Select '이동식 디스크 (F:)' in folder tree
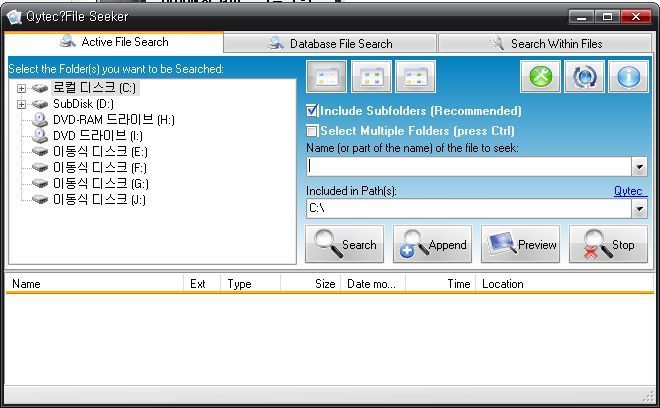Image resolution: width=660 pixels, height=408 pixels. pyautogui.click(x=100, y=168)
